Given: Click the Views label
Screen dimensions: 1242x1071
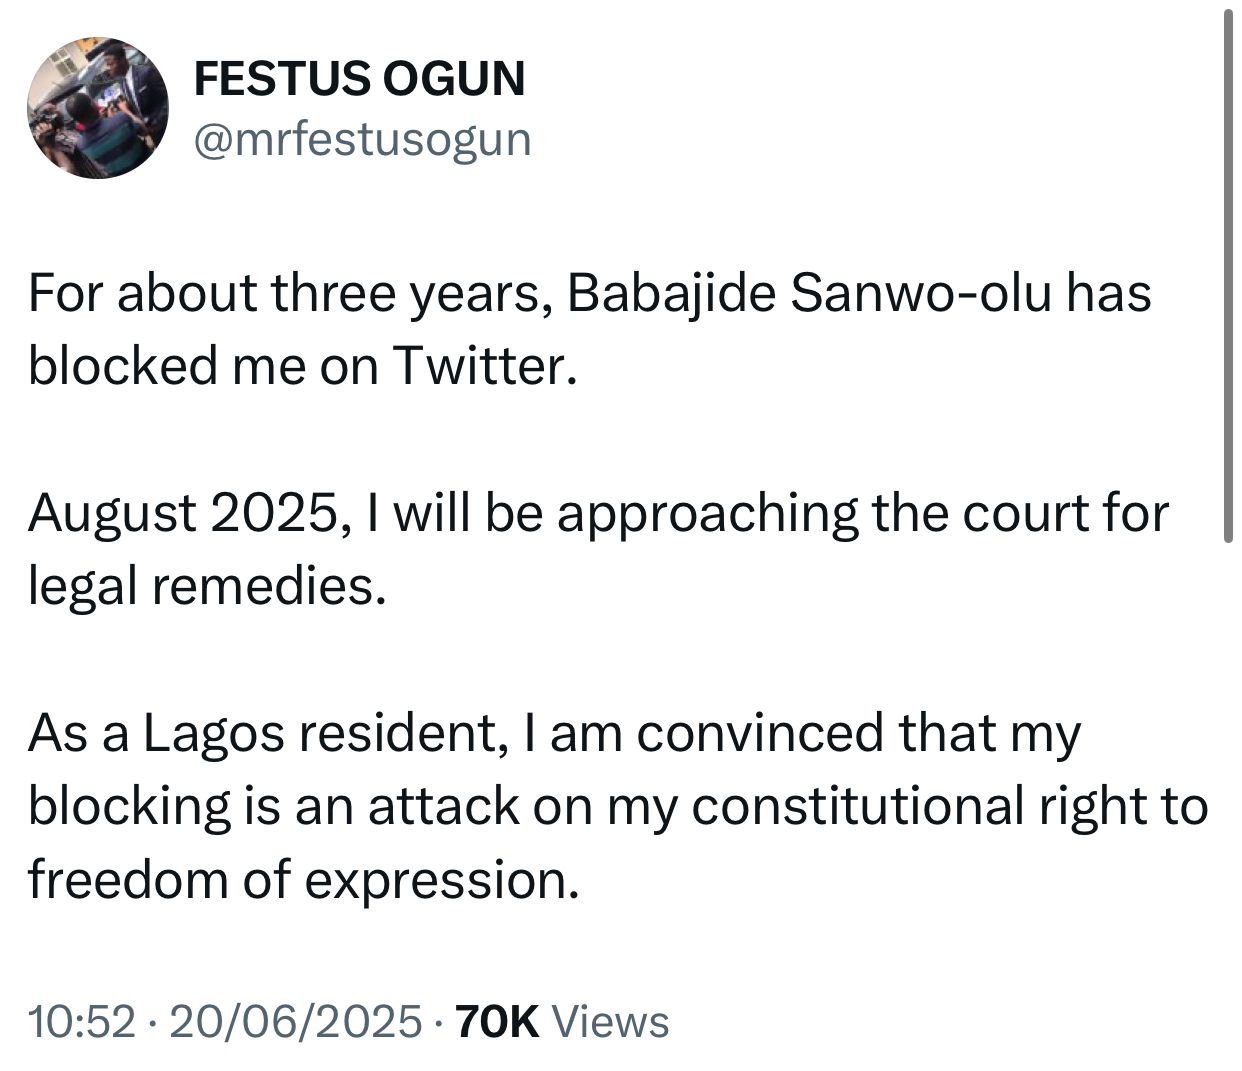Looking at the screenshot, I should (x=610, y=1022).
